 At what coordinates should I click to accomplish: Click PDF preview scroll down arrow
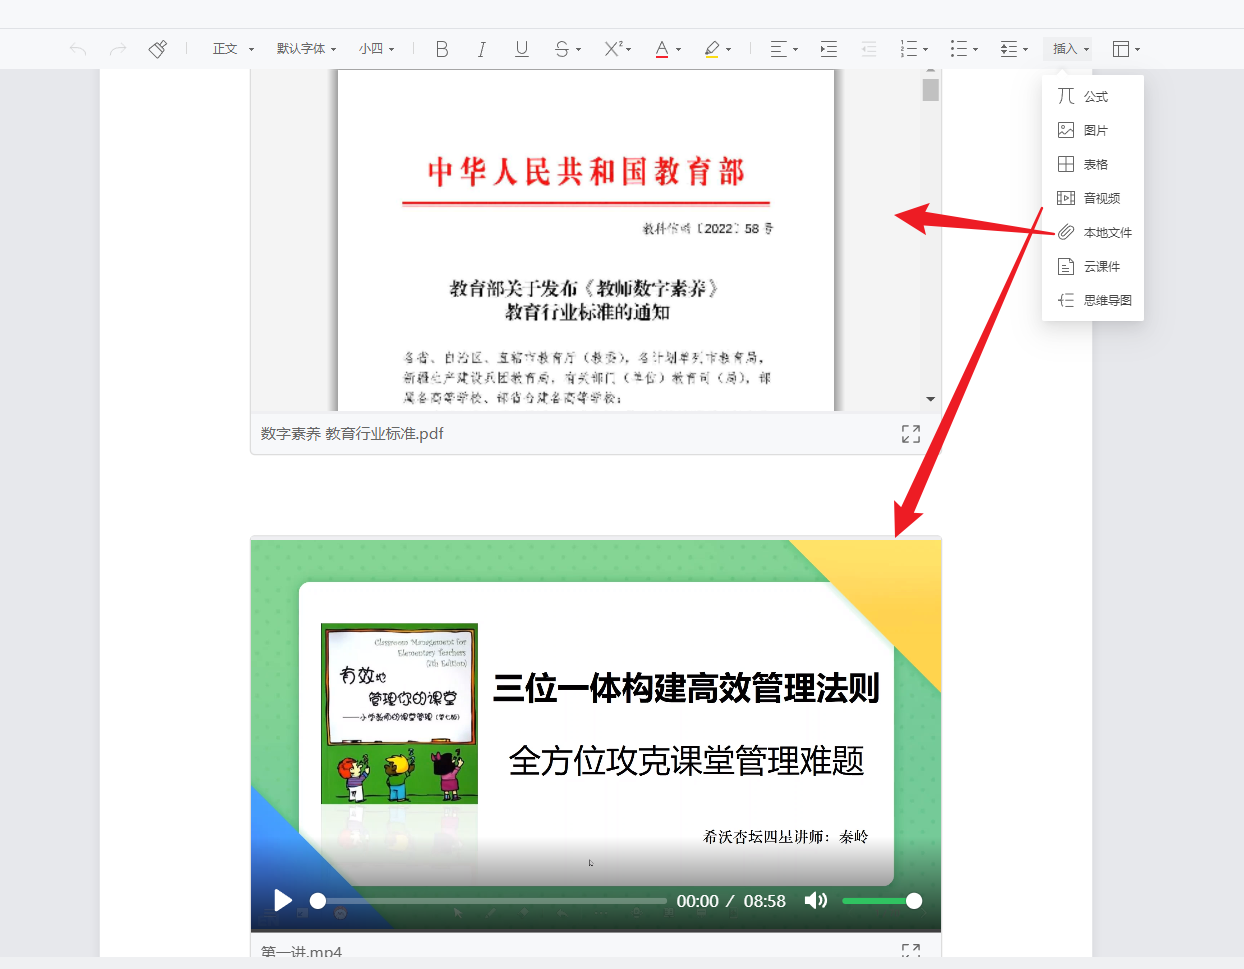click(931, 399)
